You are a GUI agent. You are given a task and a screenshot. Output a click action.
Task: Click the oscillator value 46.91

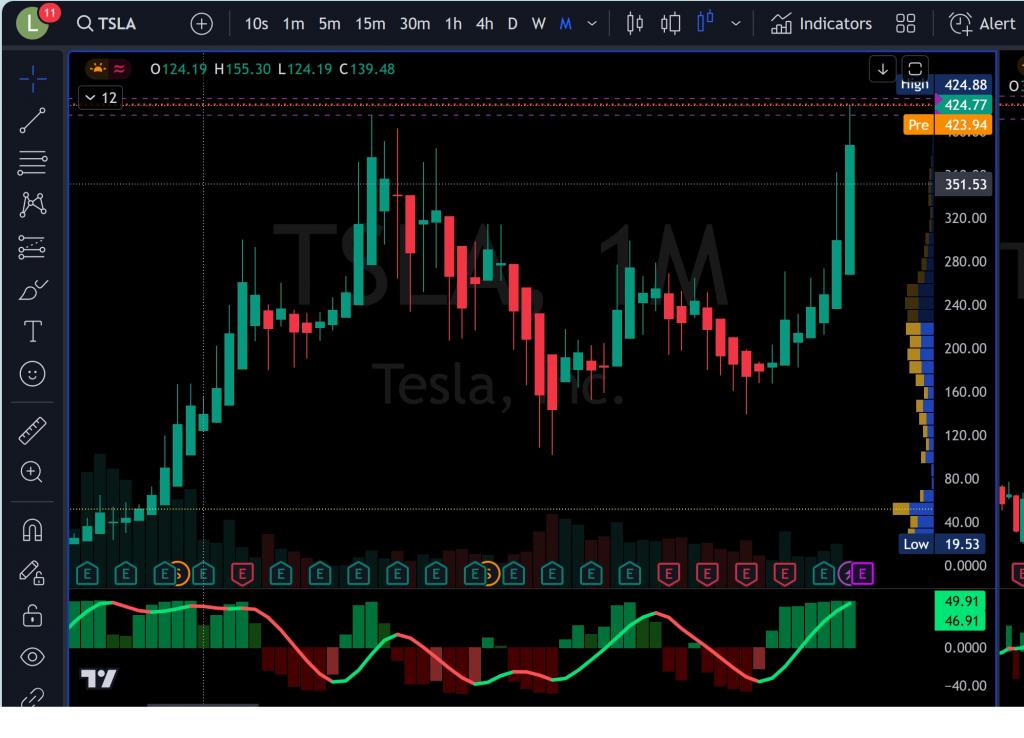click(961, 620)
